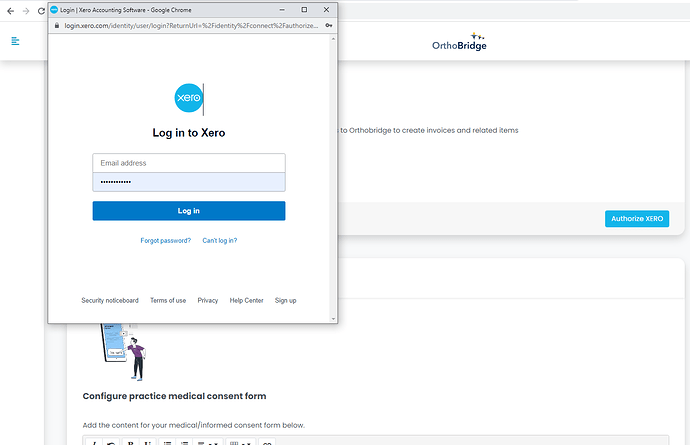
Task: Click the OrthoBridge logo
Action: (459, 42)
